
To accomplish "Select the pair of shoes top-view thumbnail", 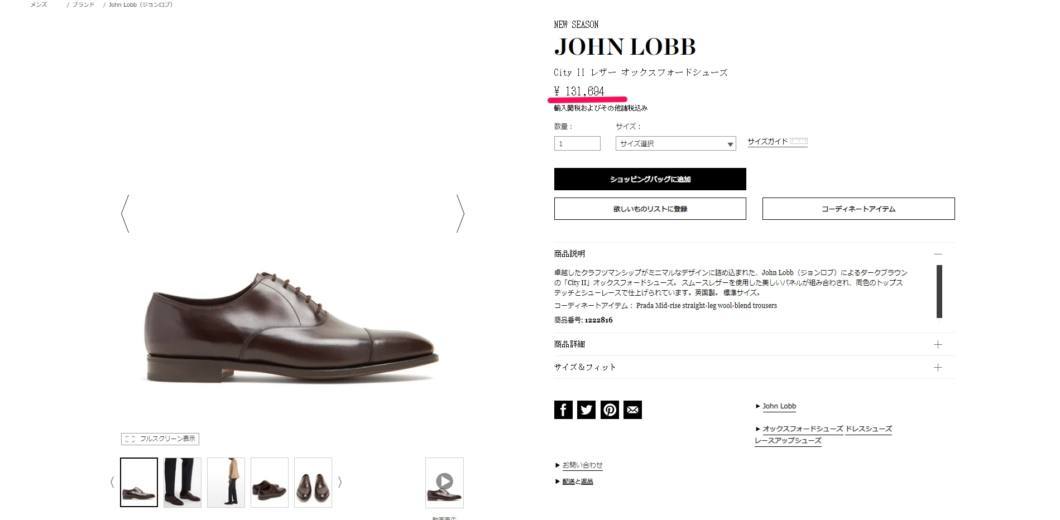I will (313, 482).
